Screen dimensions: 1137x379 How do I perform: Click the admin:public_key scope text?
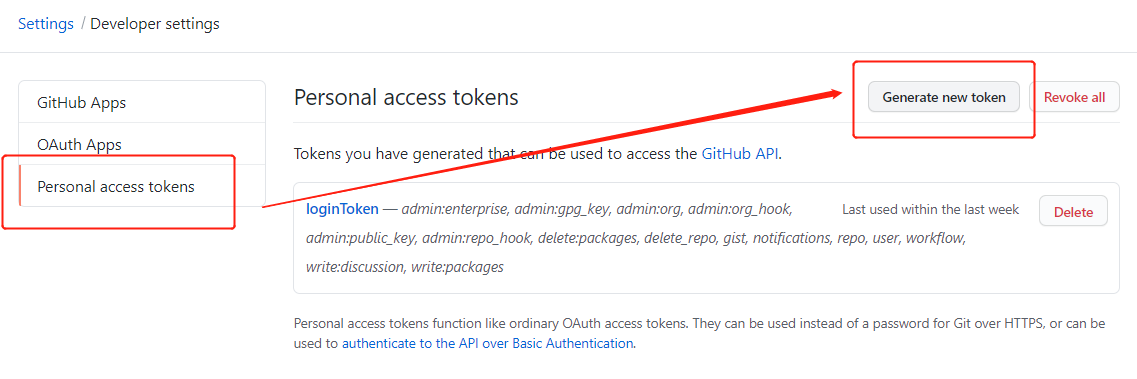[x=360, y=238]
